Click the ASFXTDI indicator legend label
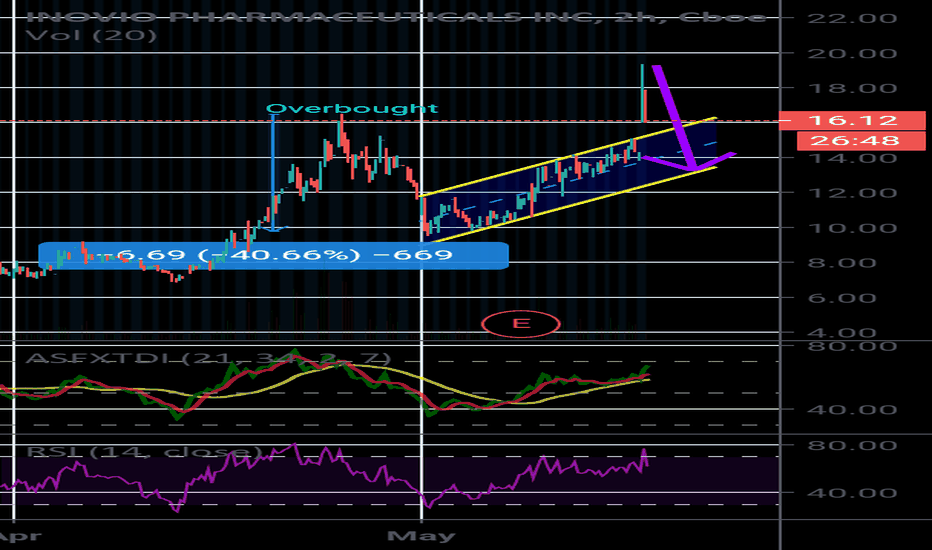This screenshot has height=550, width=932. (209, 359)
